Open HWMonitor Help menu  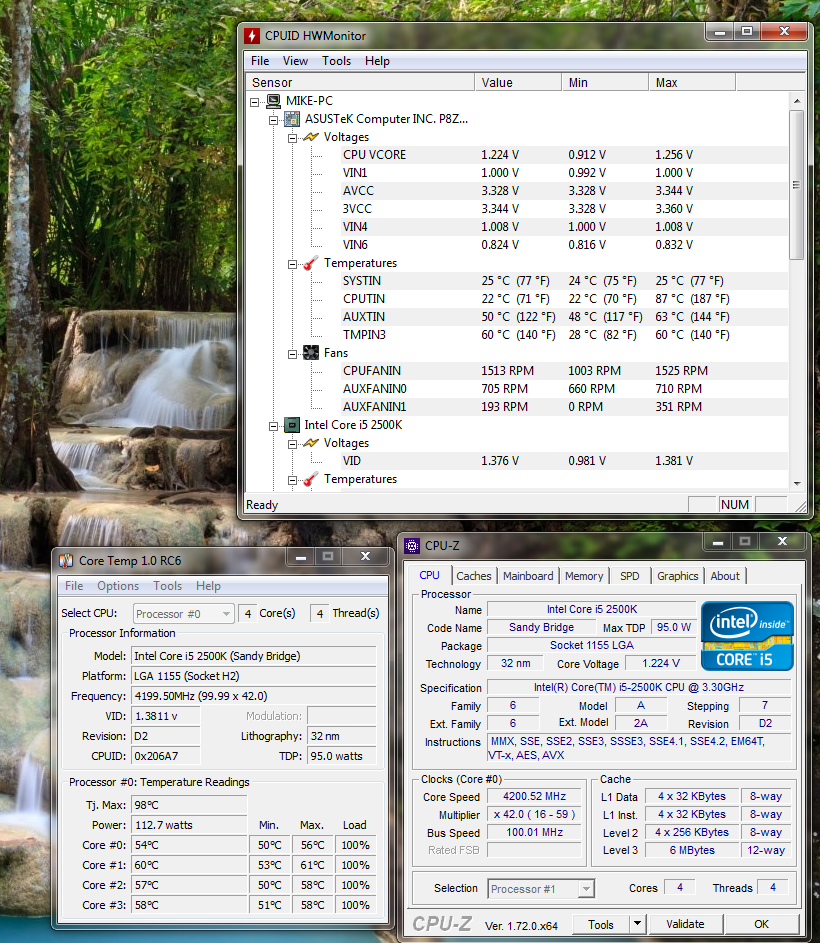coord(377,61)
